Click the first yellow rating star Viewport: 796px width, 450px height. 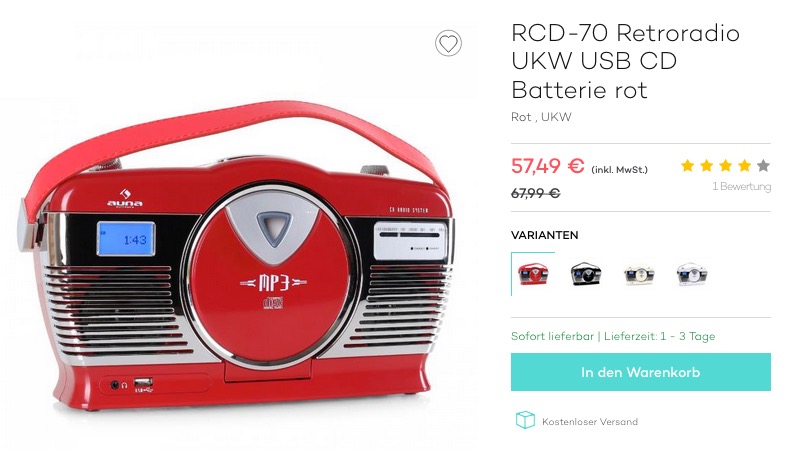coord(687,166)
